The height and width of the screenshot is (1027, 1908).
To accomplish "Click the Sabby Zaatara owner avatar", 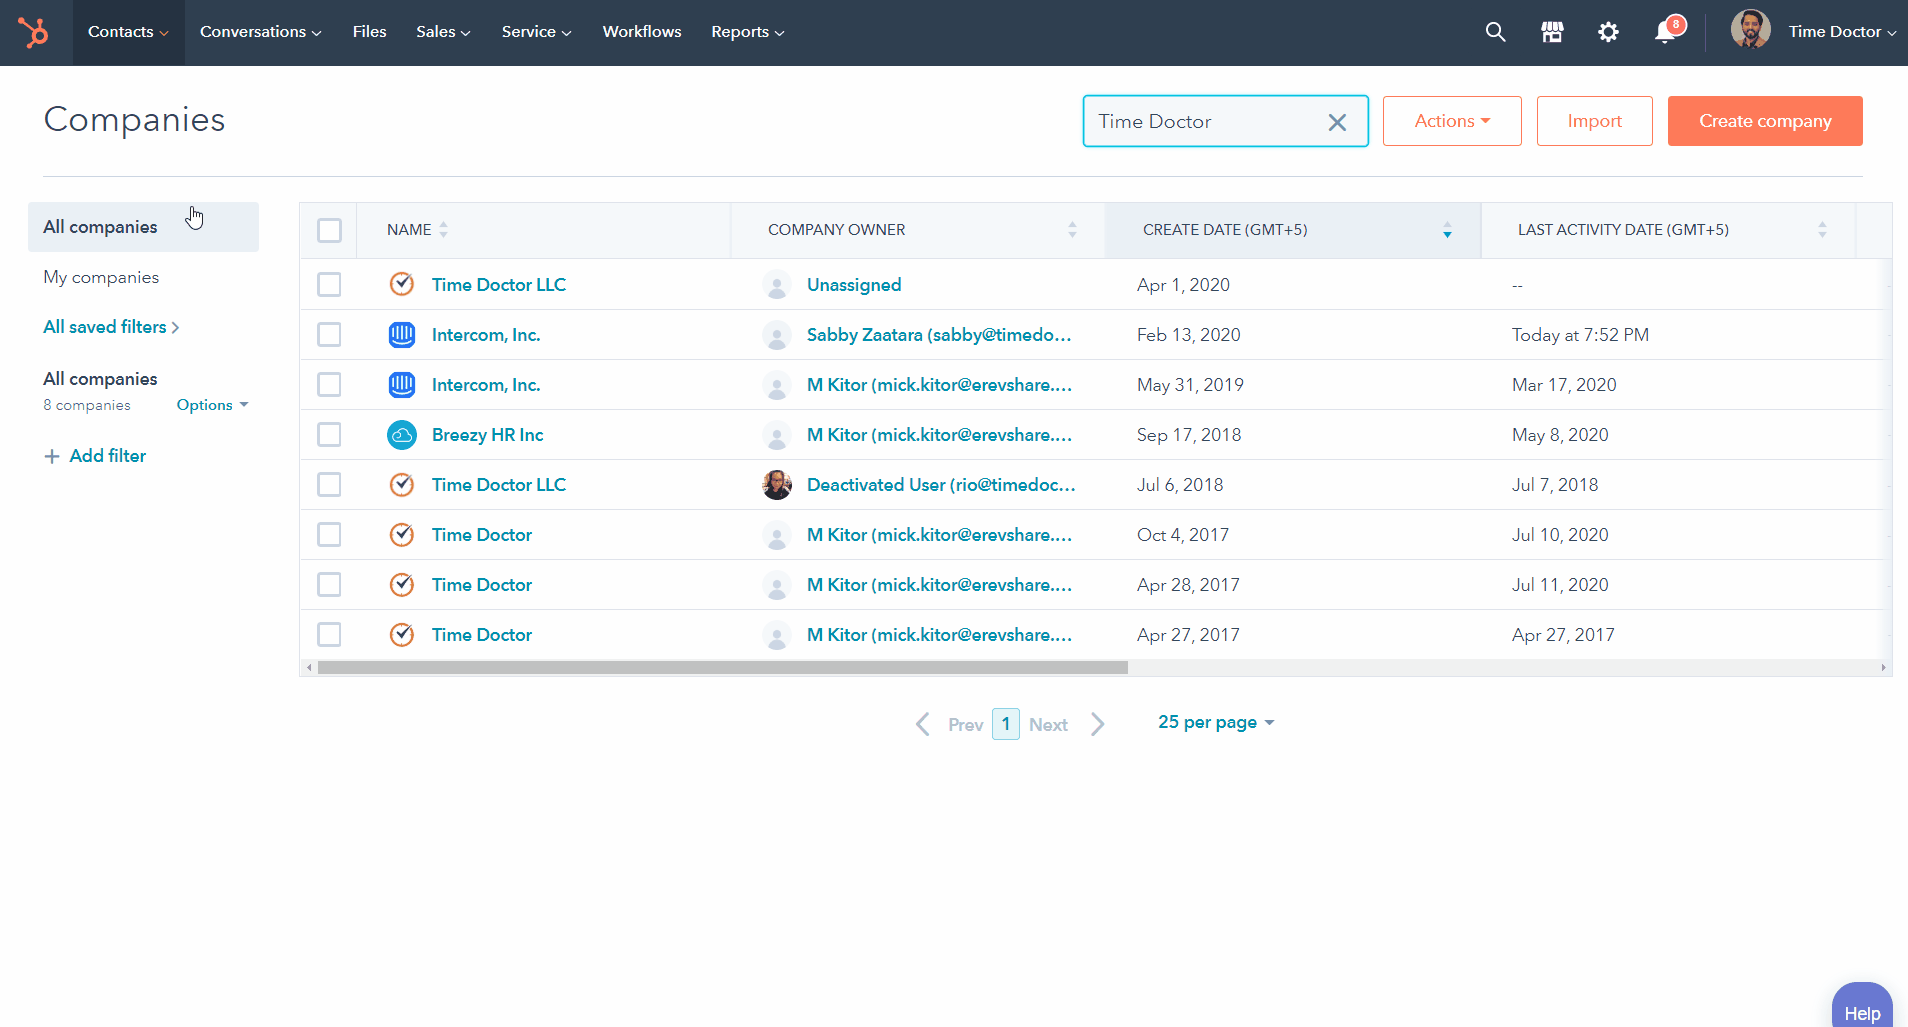I will click(777, 335).
